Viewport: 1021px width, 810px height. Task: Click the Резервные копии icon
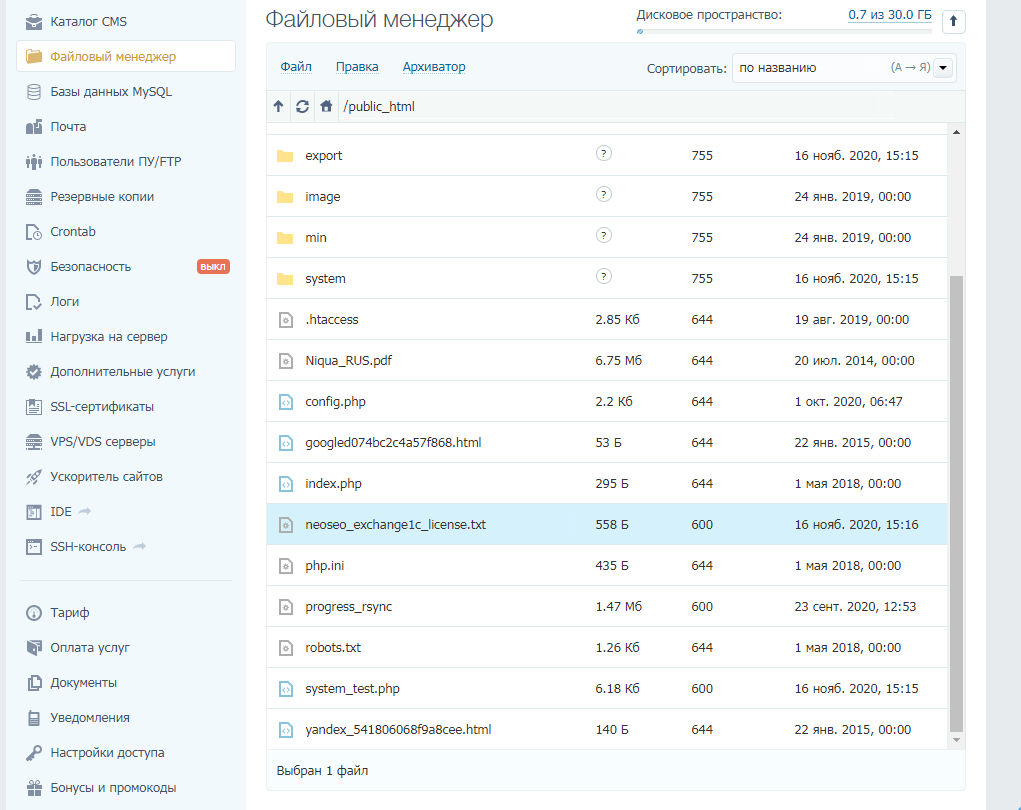coord(34,197)
